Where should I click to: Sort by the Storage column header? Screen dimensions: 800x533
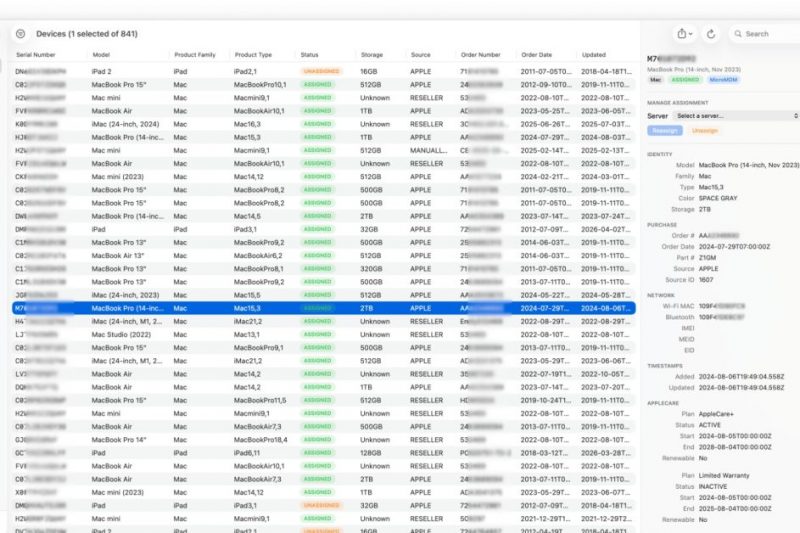pos(371,55)
